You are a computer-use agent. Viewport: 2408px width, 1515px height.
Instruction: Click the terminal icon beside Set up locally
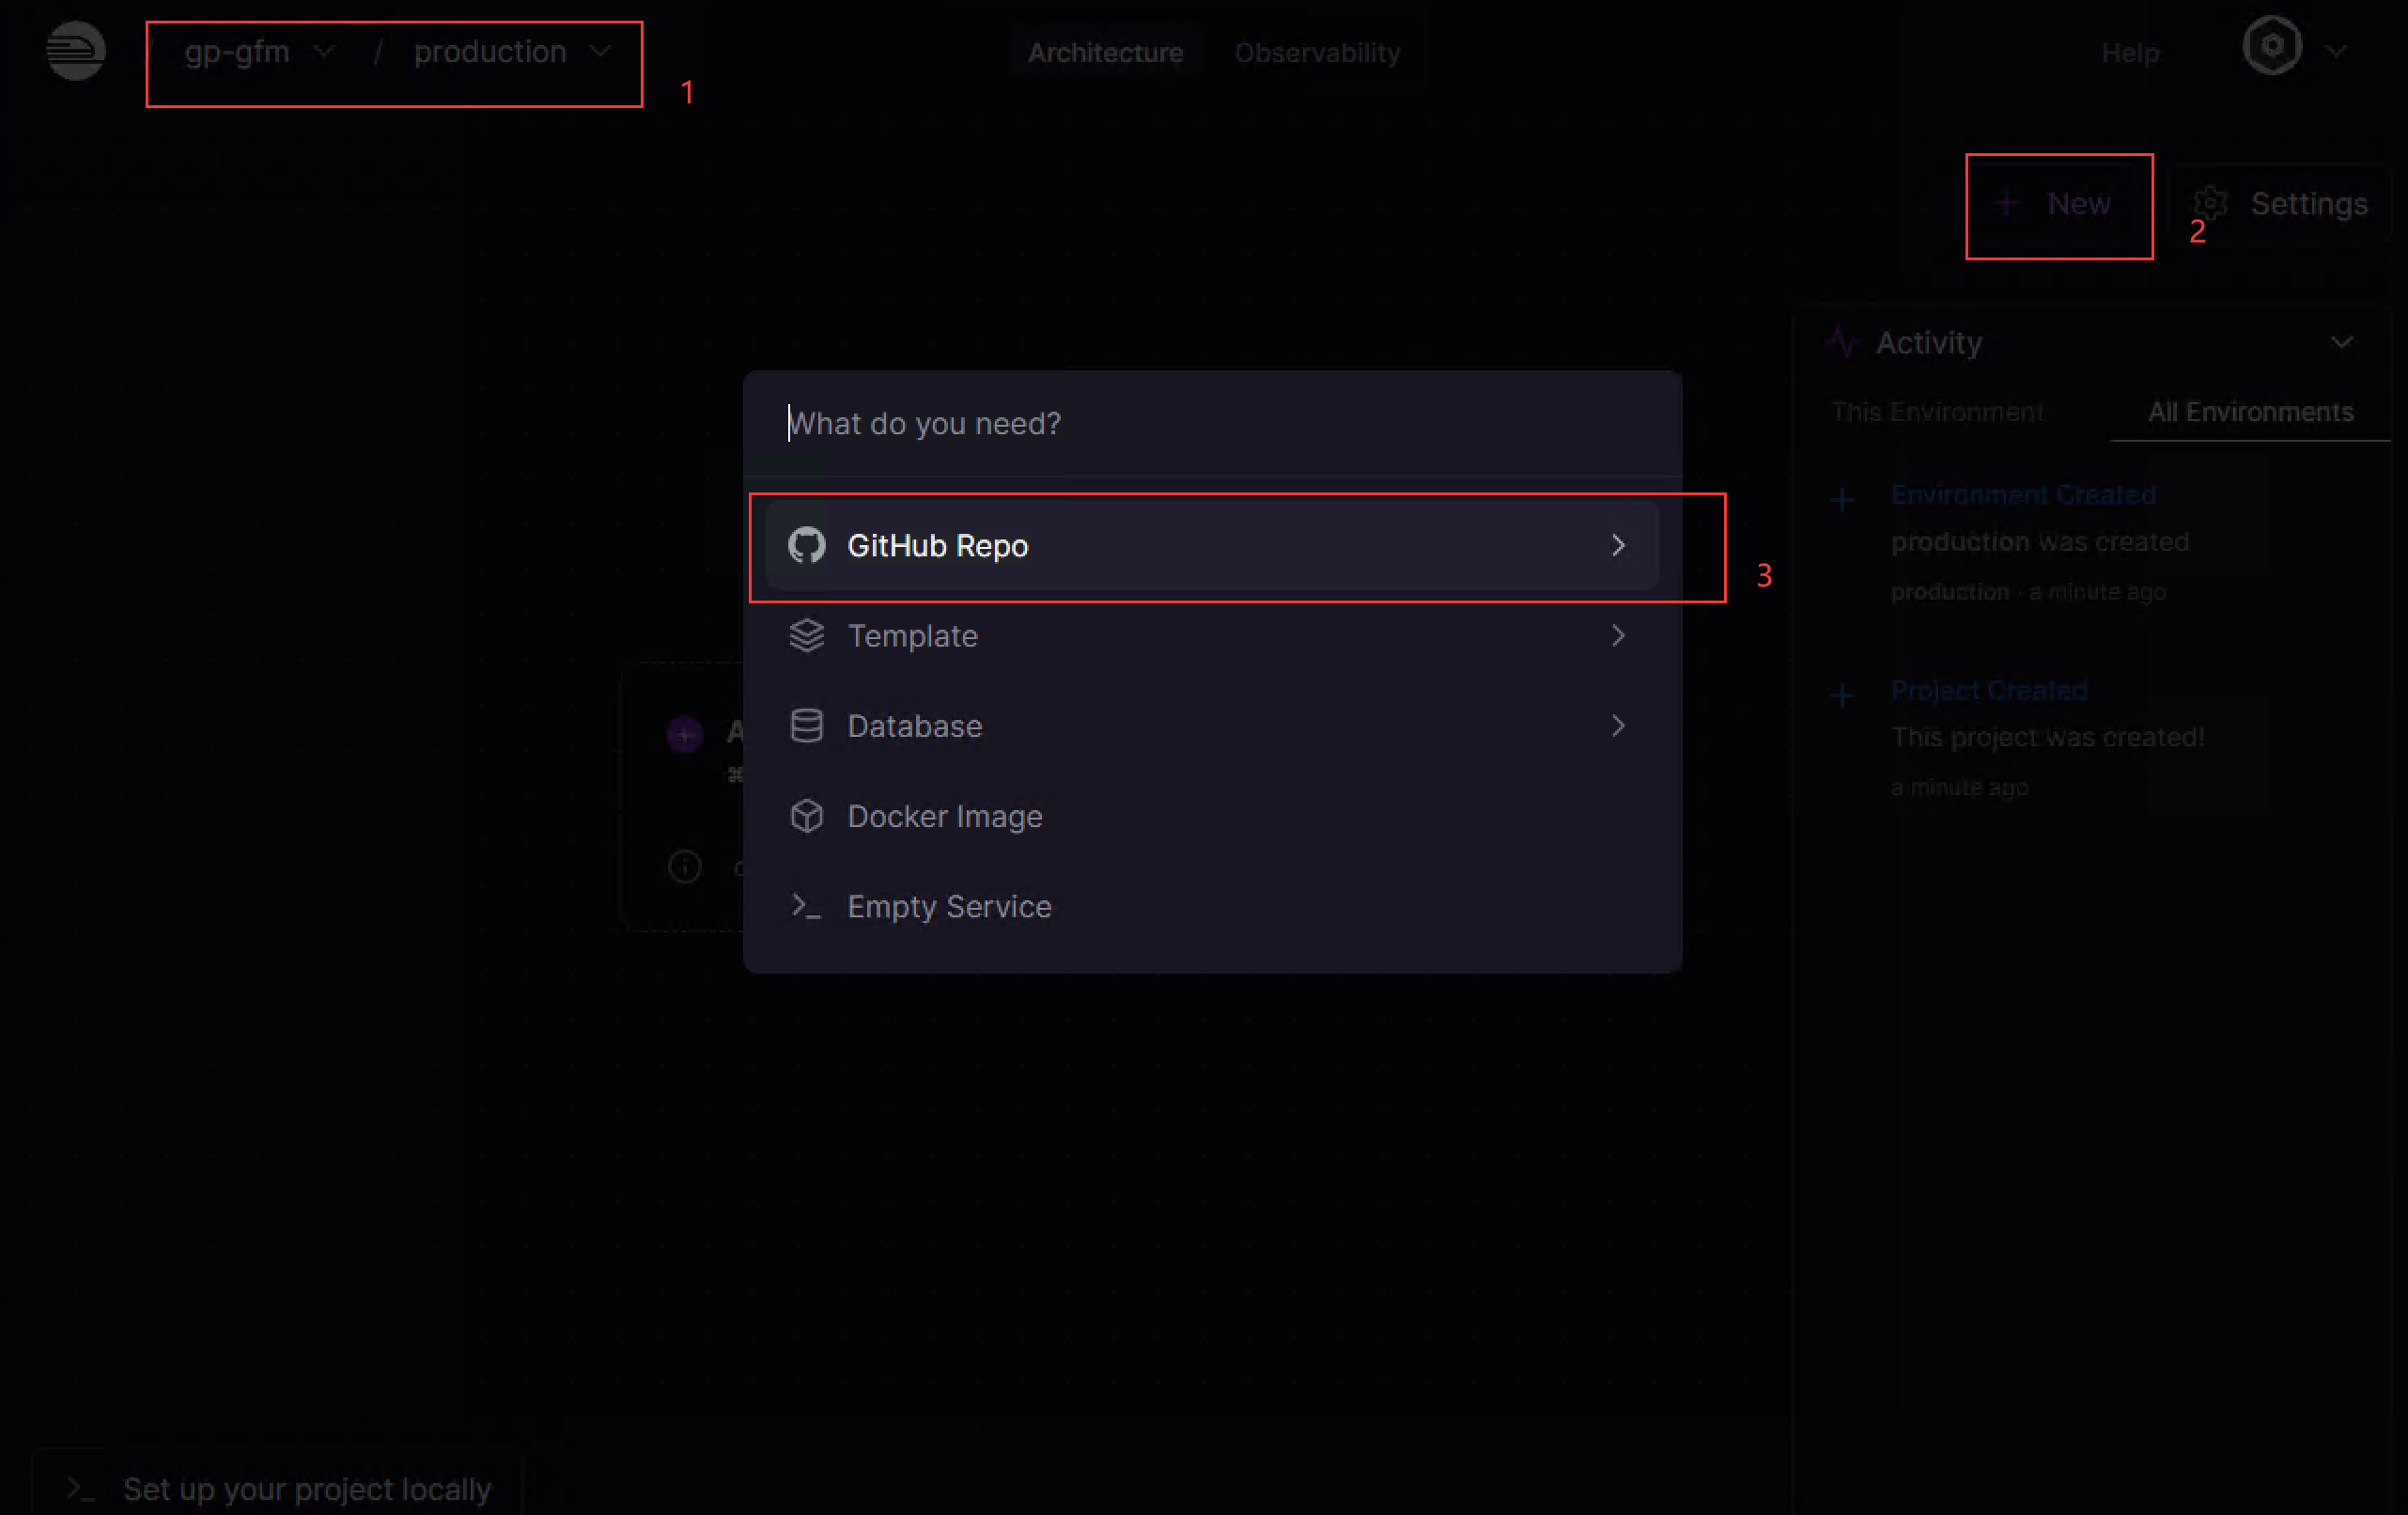[x=79, y=1489]
